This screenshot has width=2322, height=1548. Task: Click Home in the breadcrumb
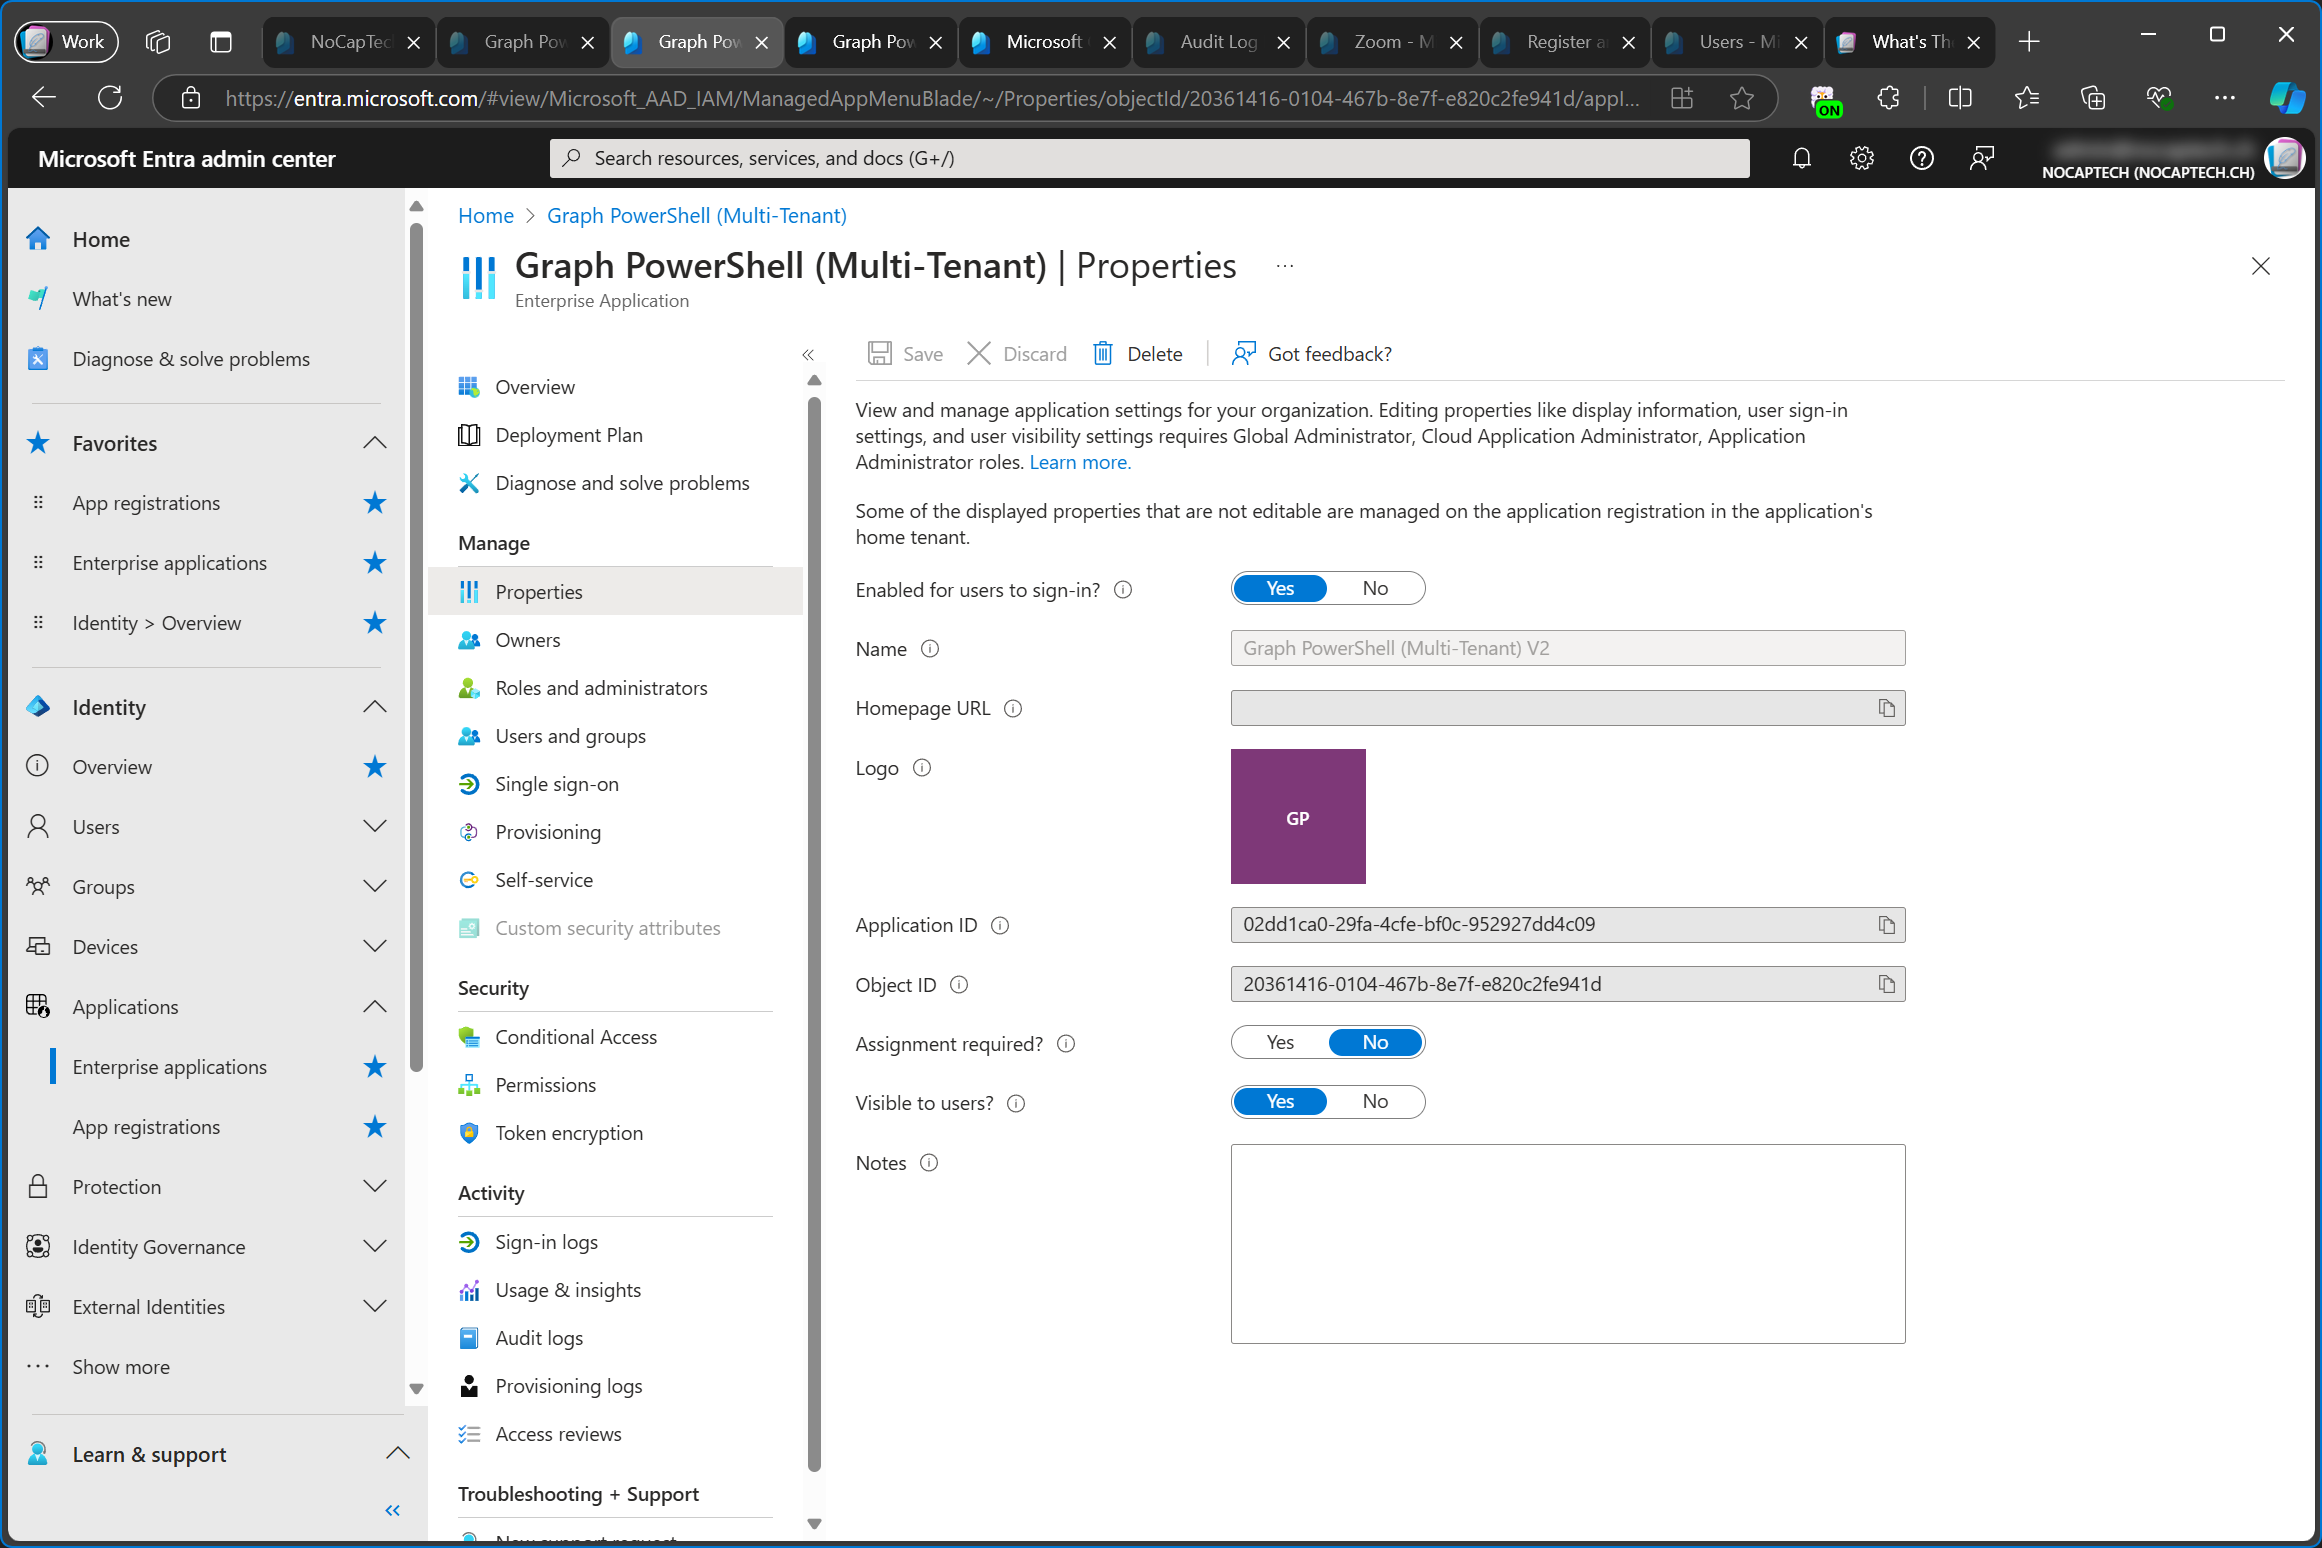tap(485, 216)
